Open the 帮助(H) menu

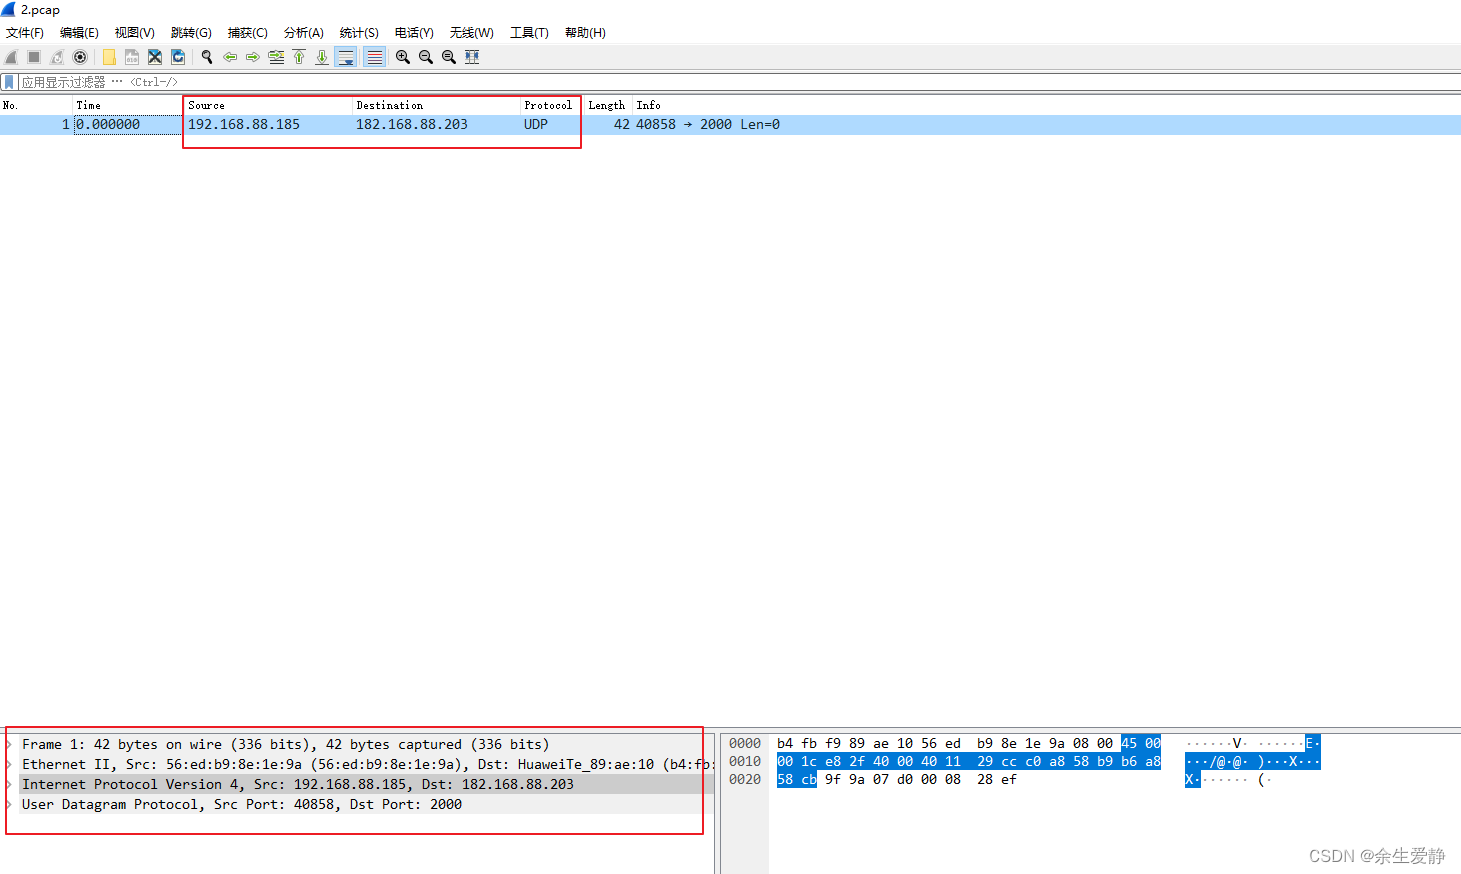click(585, 33)
